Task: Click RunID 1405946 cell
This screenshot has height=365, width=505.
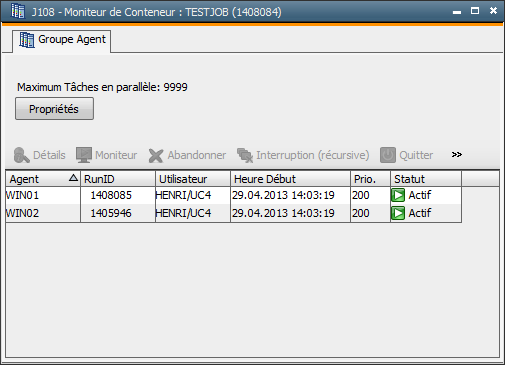Action: coord(118,213)
